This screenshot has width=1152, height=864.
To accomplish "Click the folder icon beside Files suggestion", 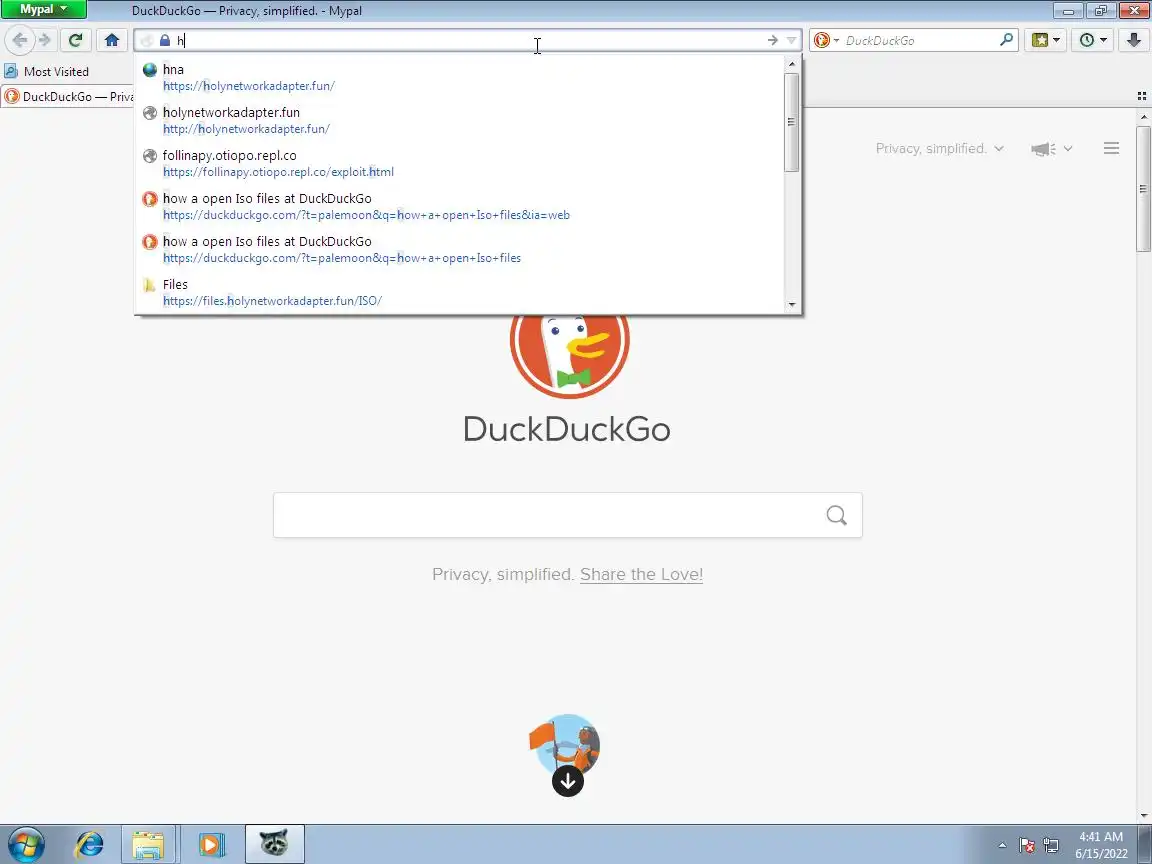I will [150, 285].
